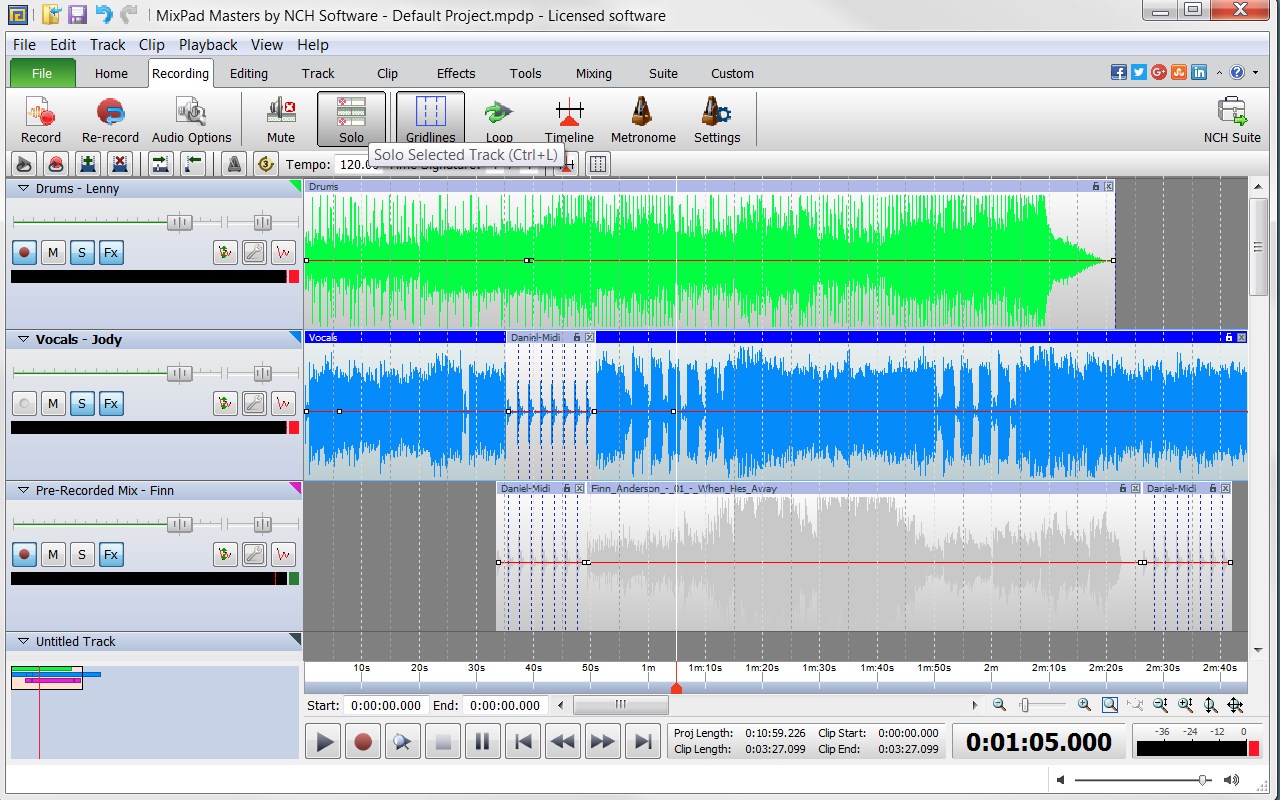
Task: Switch to the Effects tab
Action: [x=455, y=73]
